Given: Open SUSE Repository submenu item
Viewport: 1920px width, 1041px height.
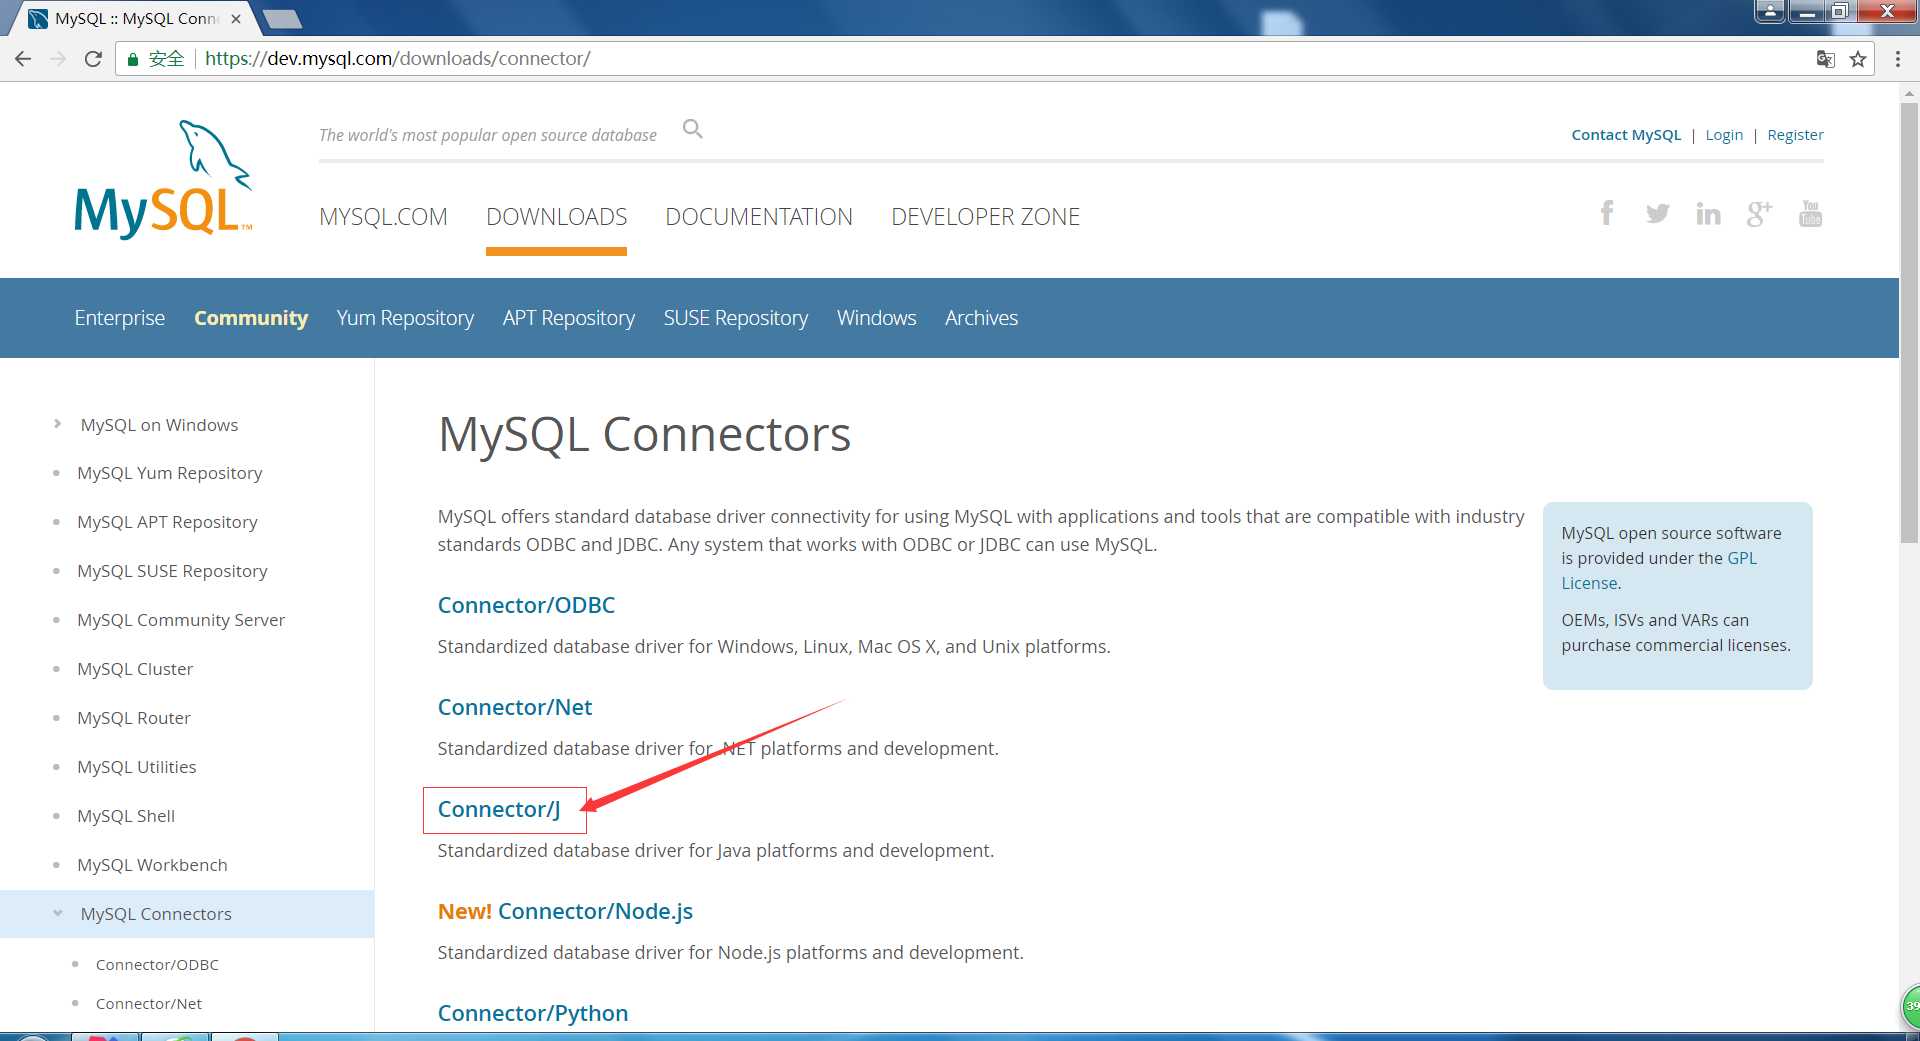Looking at the screenshot, I should [736, 318].
